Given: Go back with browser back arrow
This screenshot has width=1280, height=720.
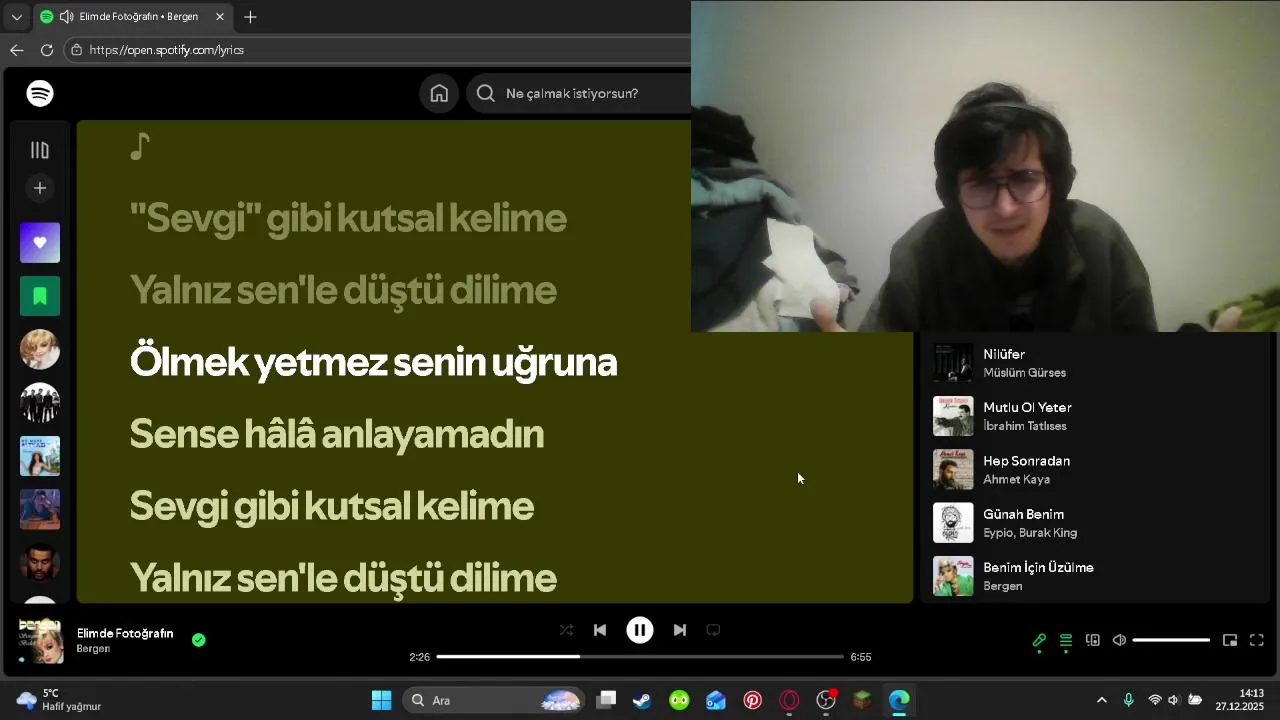Looking at the screenshot, I should (17, 50).
